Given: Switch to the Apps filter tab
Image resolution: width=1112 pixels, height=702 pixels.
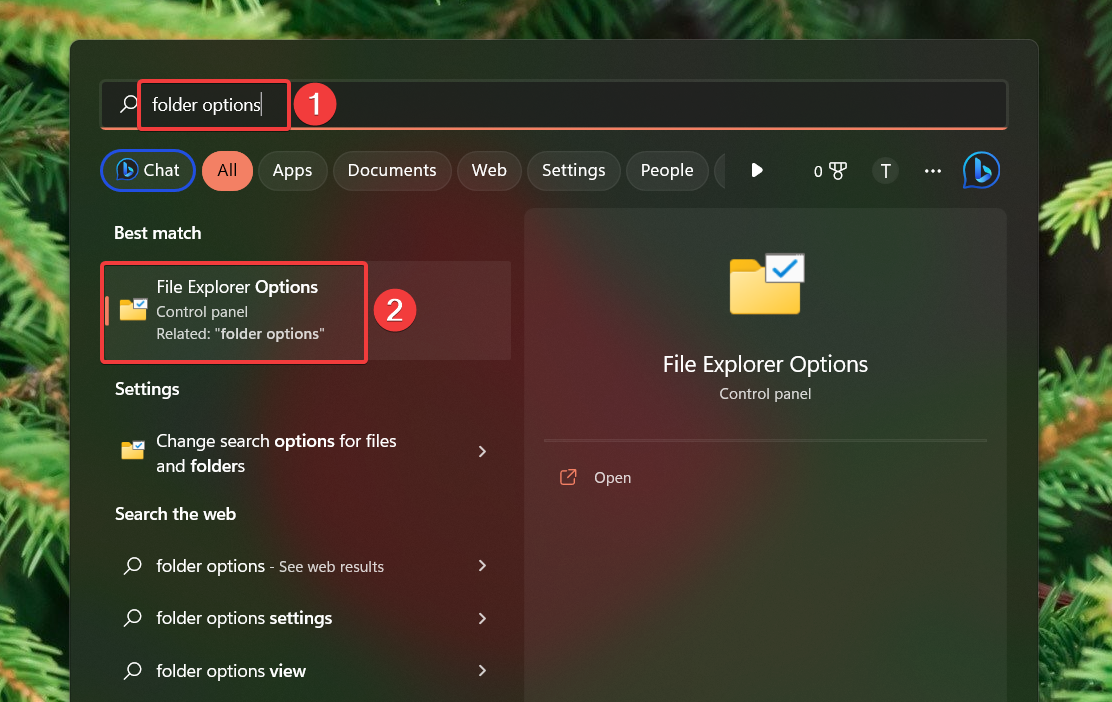Looking at the screenshot, I should point(292,171).
